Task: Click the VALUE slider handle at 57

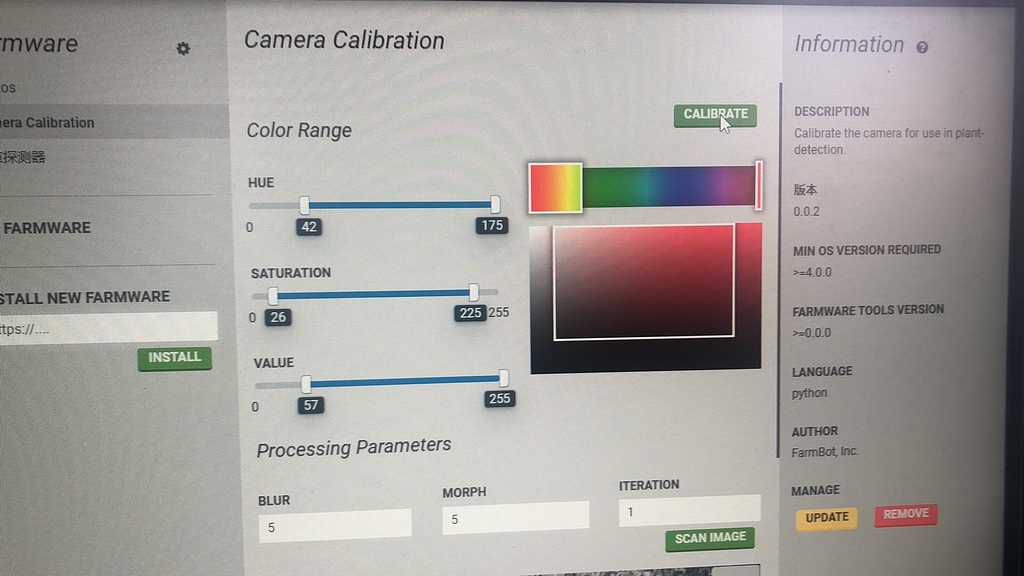Action: coord(304,382)
